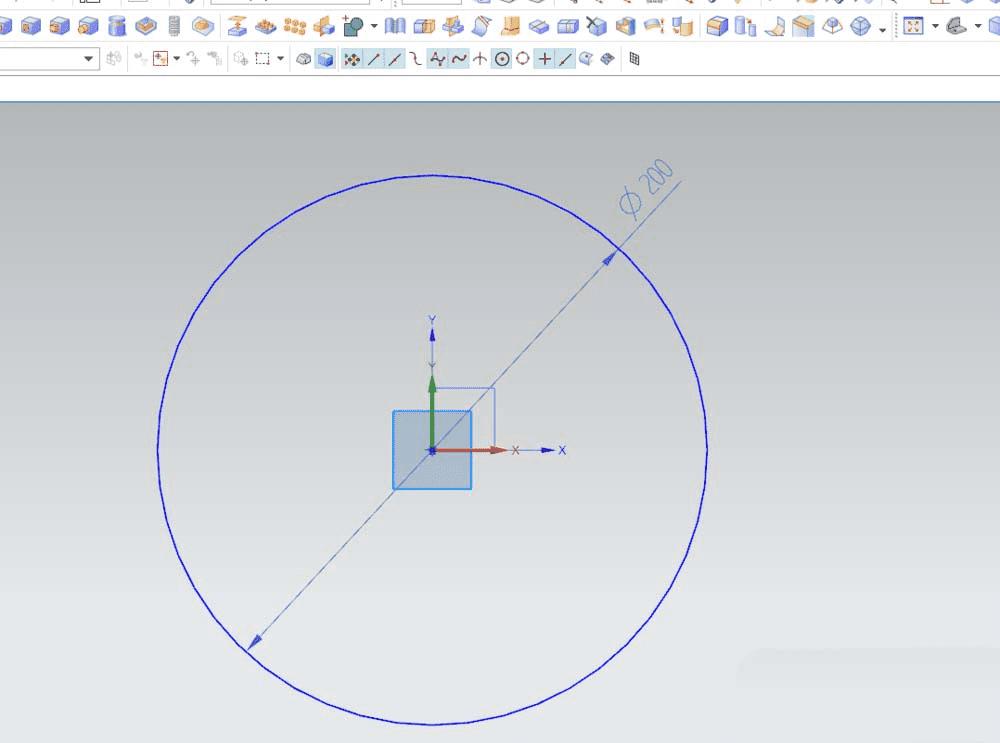The image size is (1000, 743).
Task: Toggle the Point on Face snap
Action: click(x=585, y=59)
